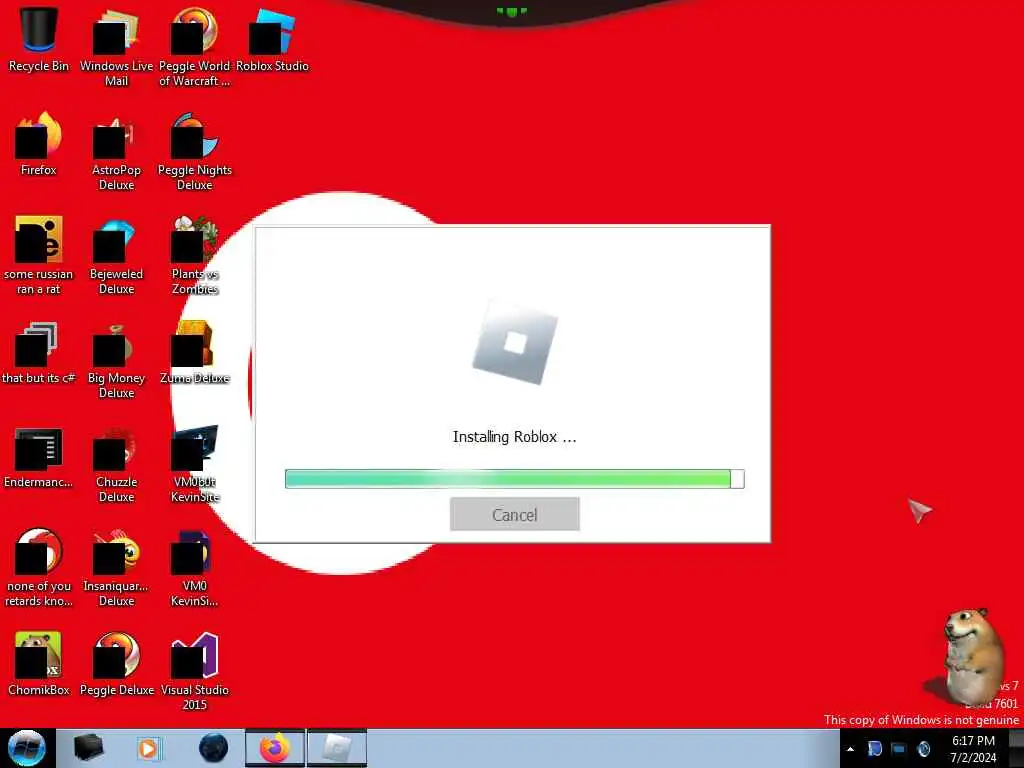Open the dark globe taskbar icon

[213, 748]
